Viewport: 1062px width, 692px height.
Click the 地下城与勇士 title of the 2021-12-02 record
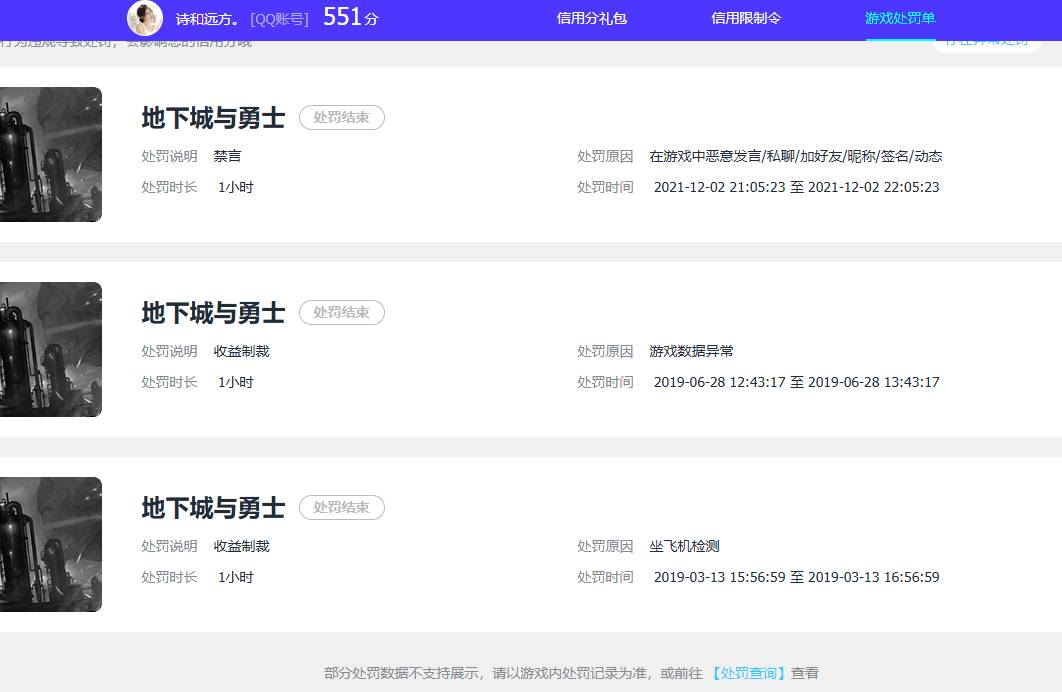213,118
